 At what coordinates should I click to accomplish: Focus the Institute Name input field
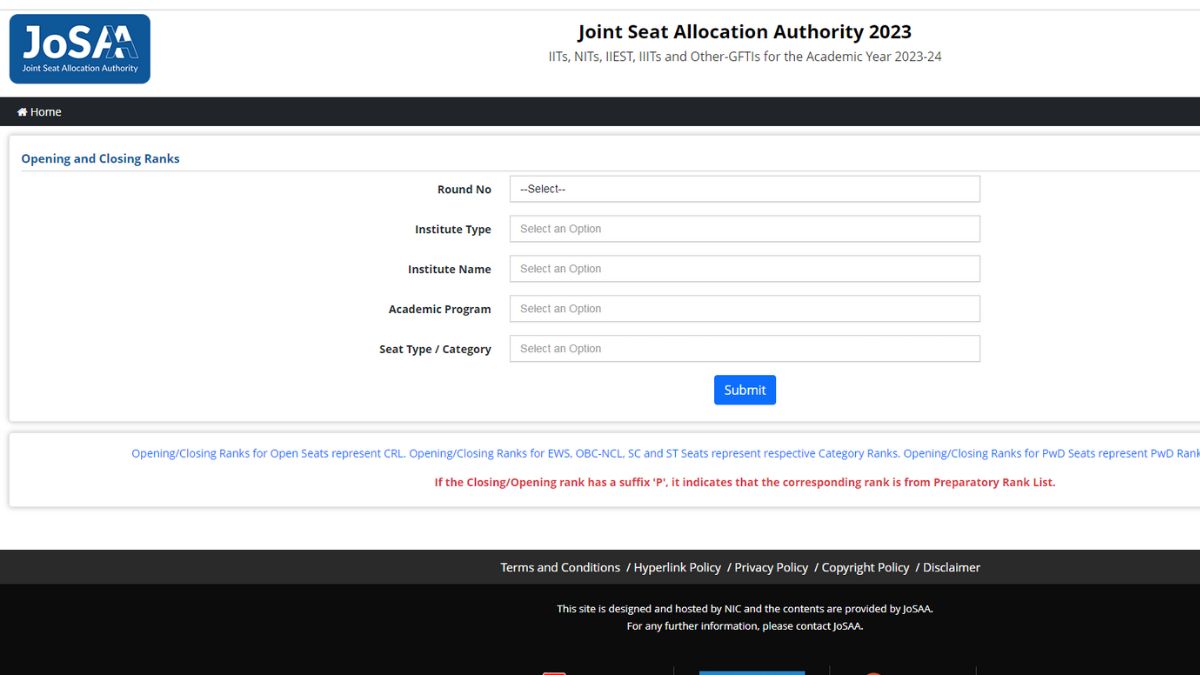coord(744,268)
